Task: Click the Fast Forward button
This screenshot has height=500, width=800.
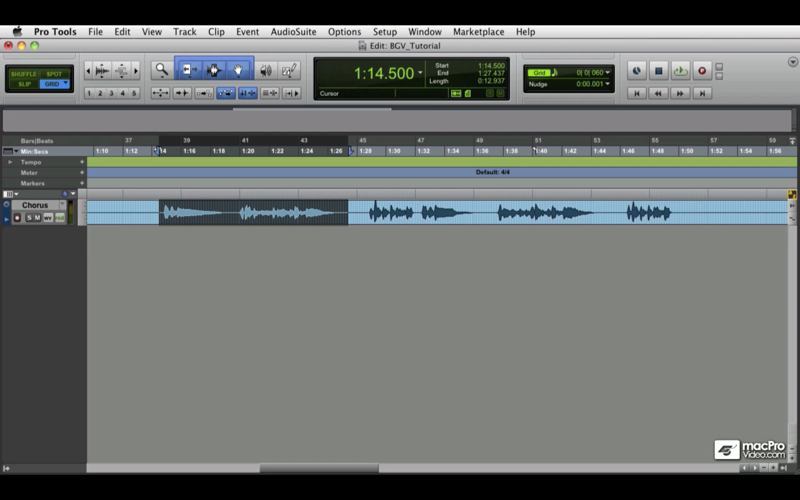Action: [x=680, y=93]
